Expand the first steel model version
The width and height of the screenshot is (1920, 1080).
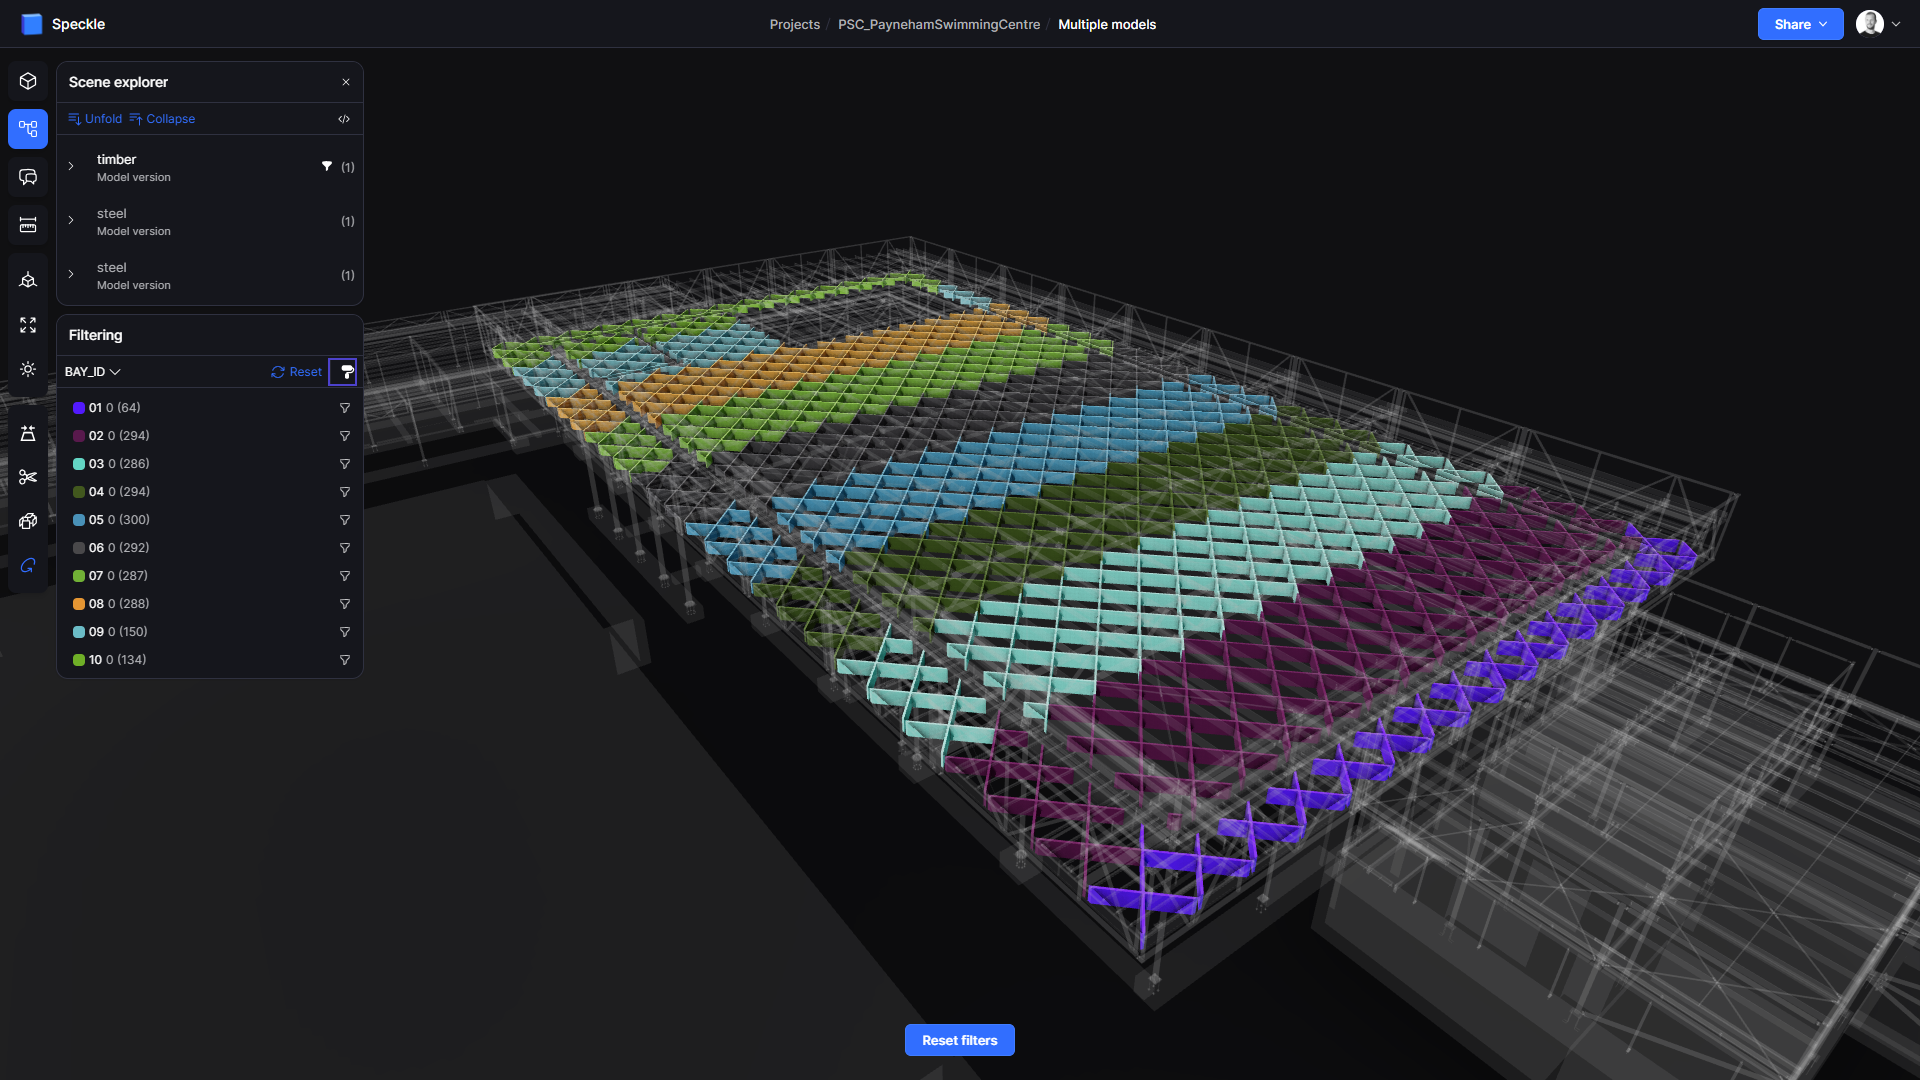point(71,221)
